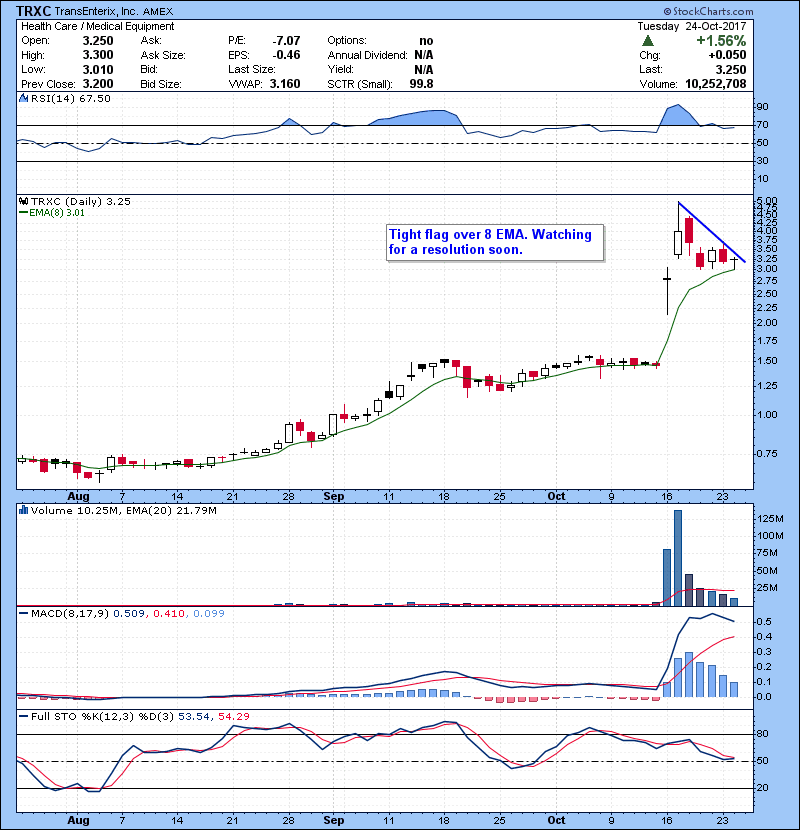Click the Options value no

[x=426, y=41]
